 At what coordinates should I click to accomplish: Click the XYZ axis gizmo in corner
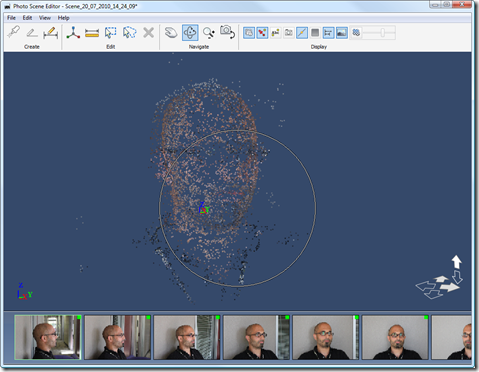click(x=24, y=291)
